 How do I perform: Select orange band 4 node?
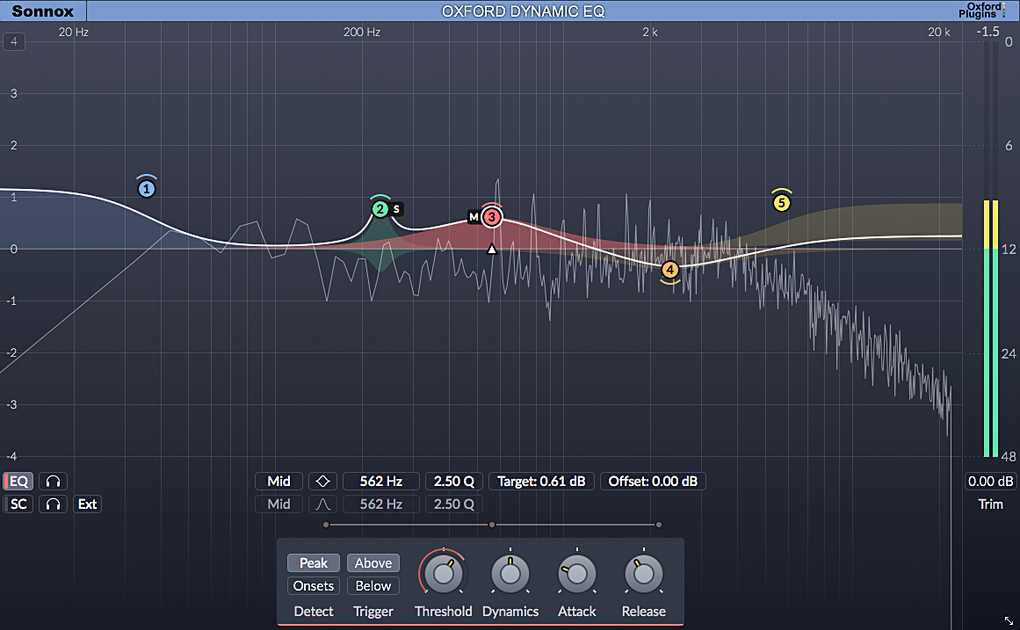pos(669,269)
